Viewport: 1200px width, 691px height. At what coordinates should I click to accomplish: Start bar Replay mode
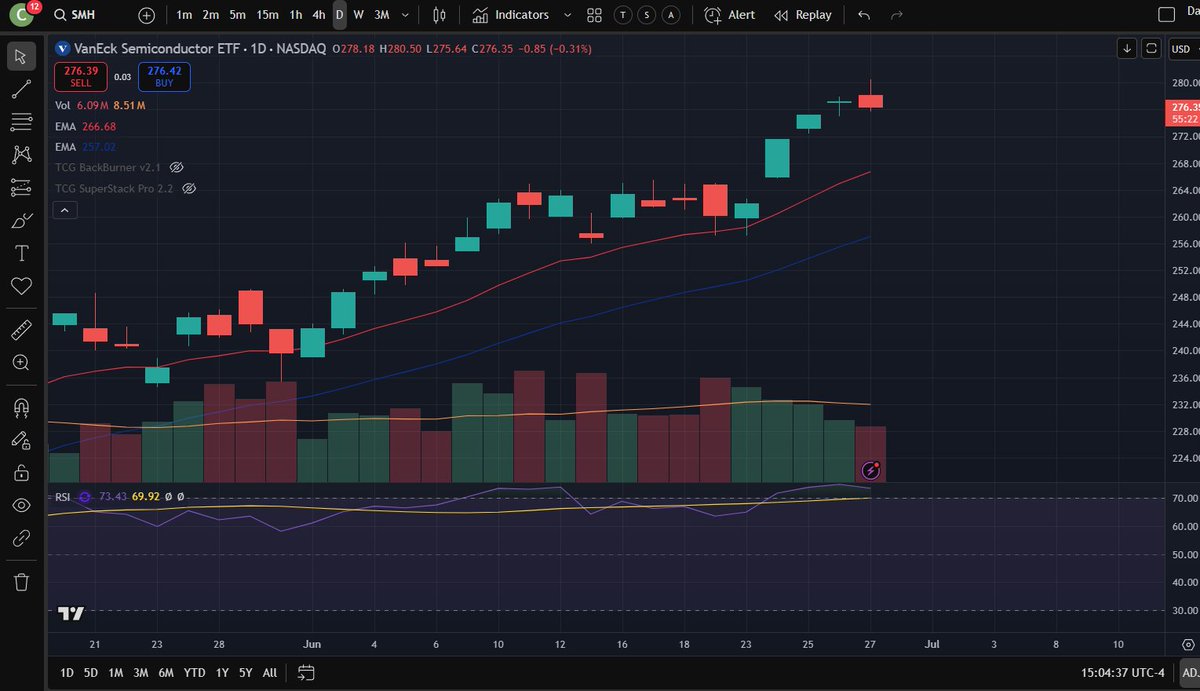tap(802, 15)
